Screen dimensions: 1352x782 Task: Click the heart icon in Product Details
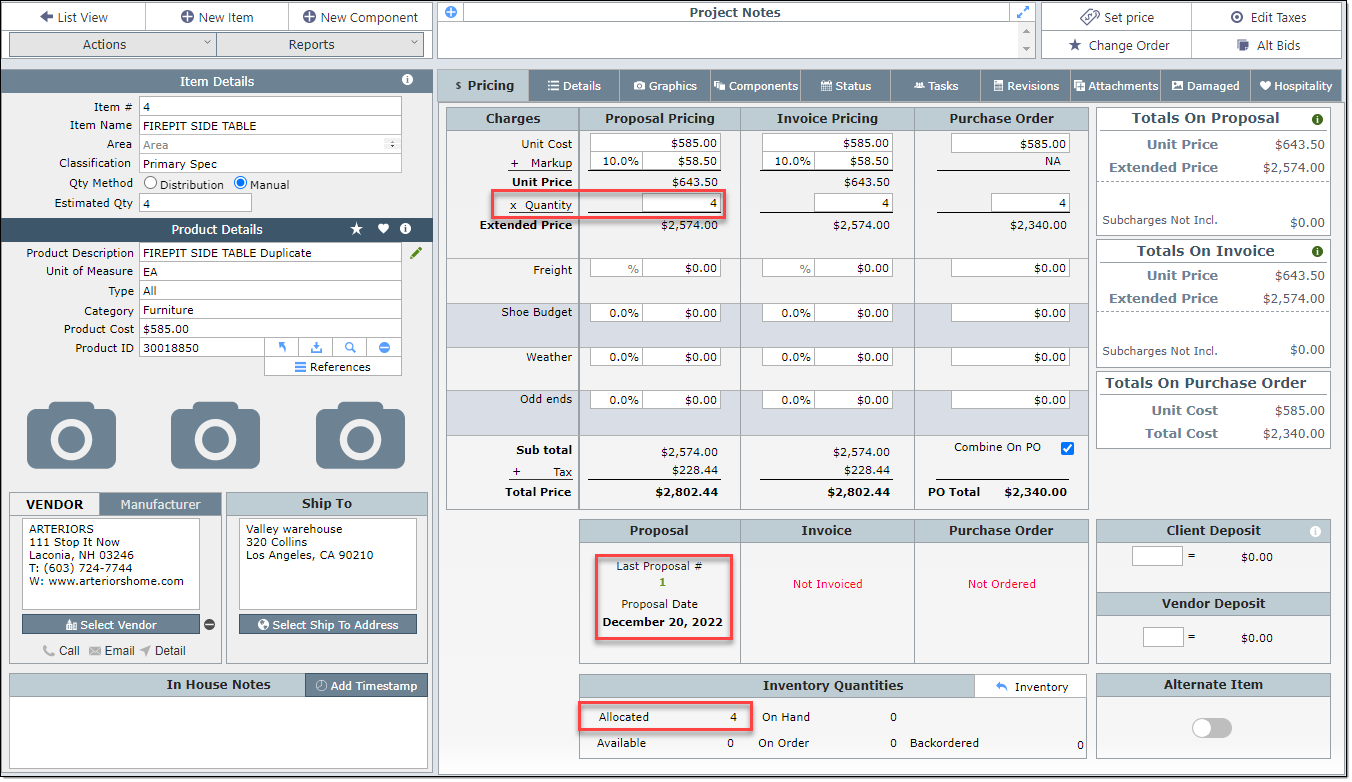(383, 229)
